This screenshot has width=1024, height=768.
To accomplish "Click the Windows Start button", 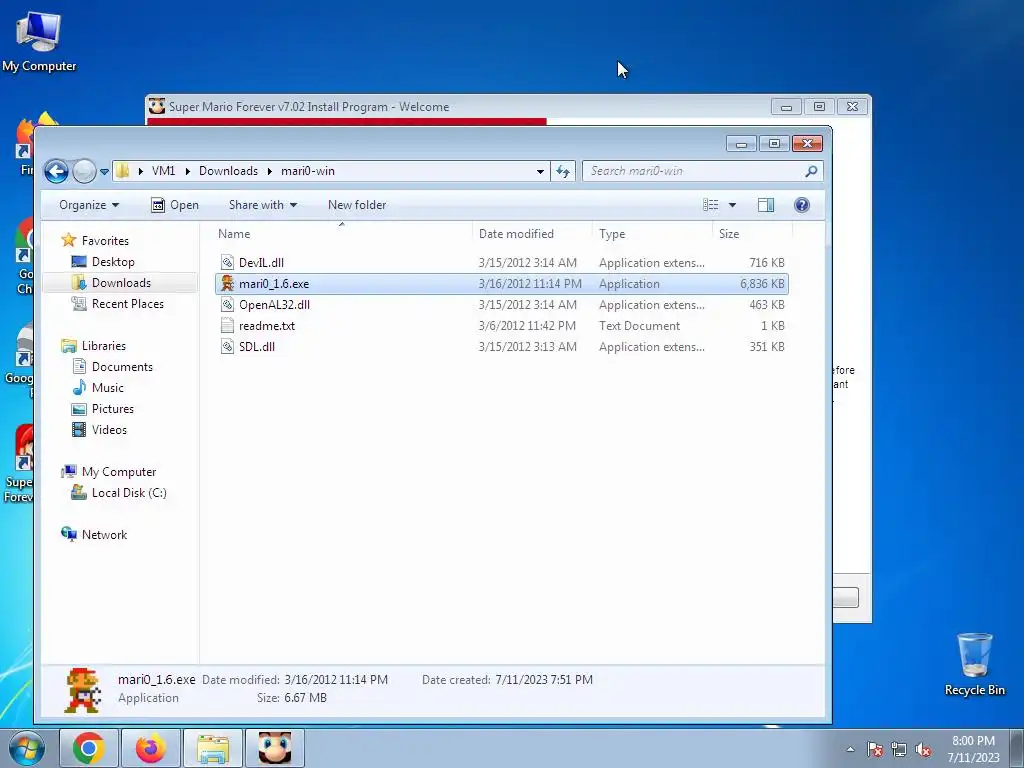I will point(26,748).
